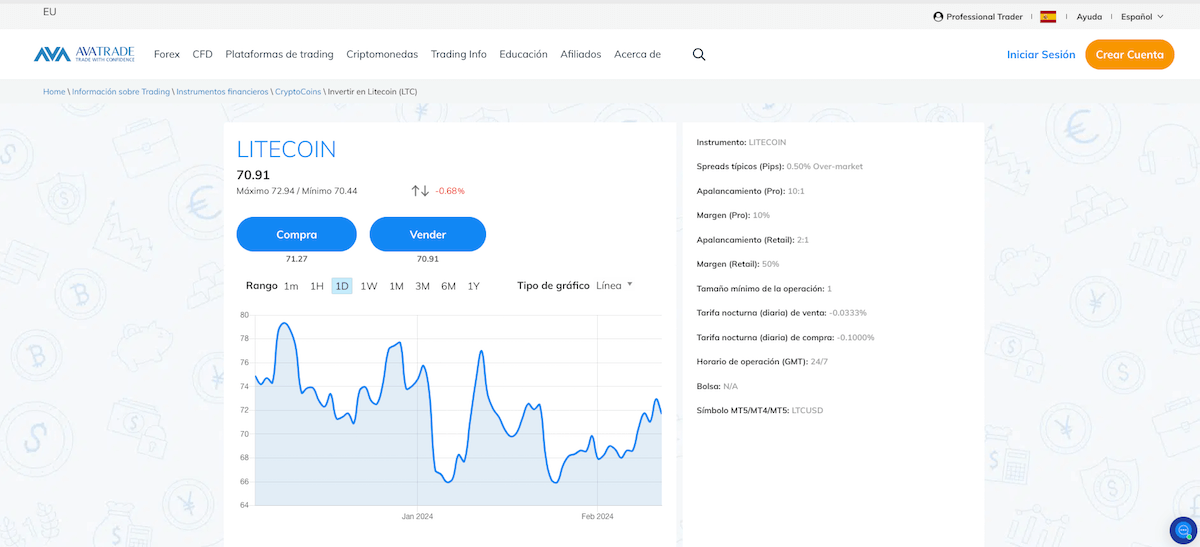Open the CFD menu
Screen dimensions: 1200x547
(203, 55)
